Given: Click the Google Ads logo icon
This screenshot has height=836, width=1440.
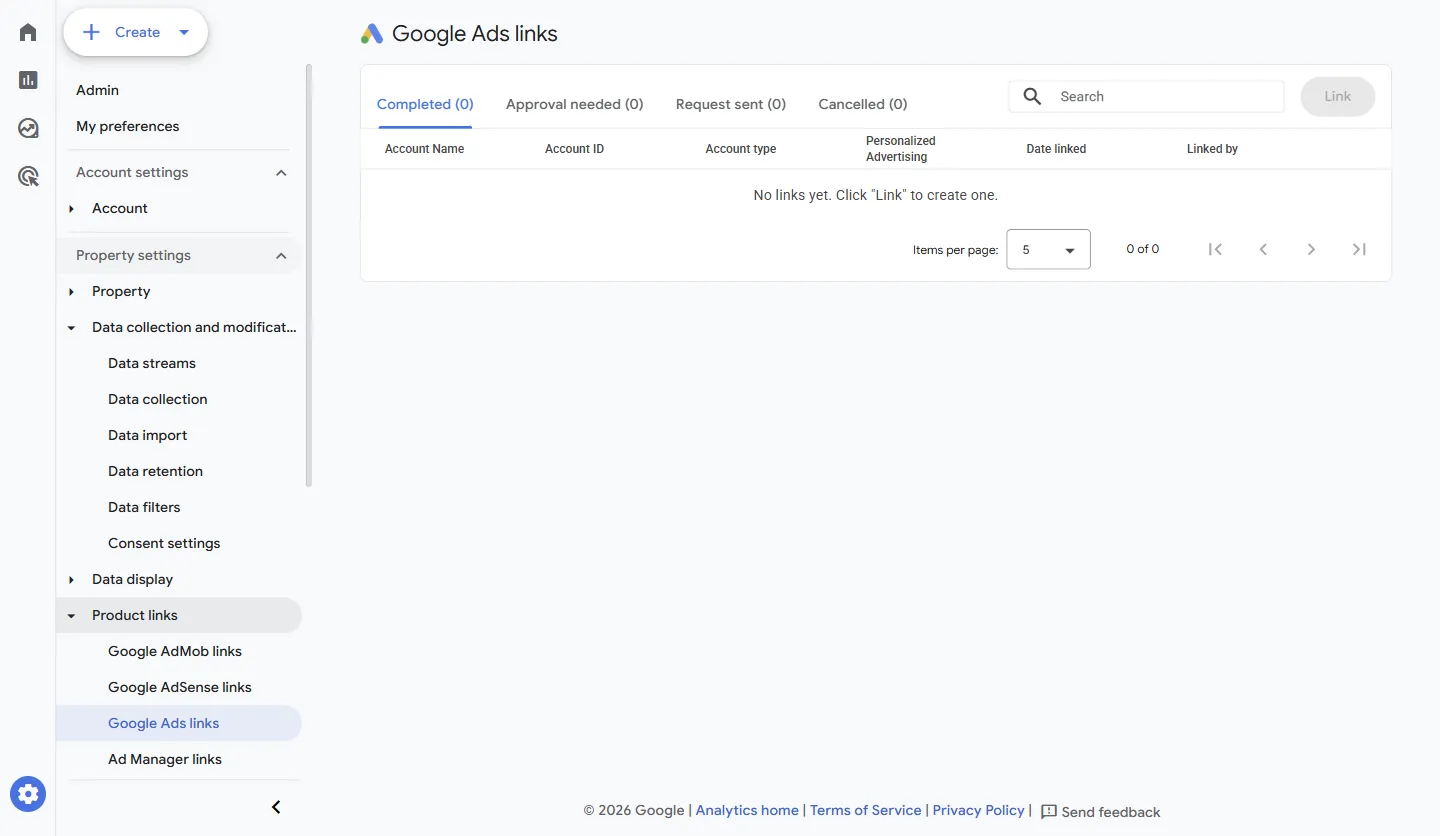Looking at the screenshot, I should click(x=372, y=33).
